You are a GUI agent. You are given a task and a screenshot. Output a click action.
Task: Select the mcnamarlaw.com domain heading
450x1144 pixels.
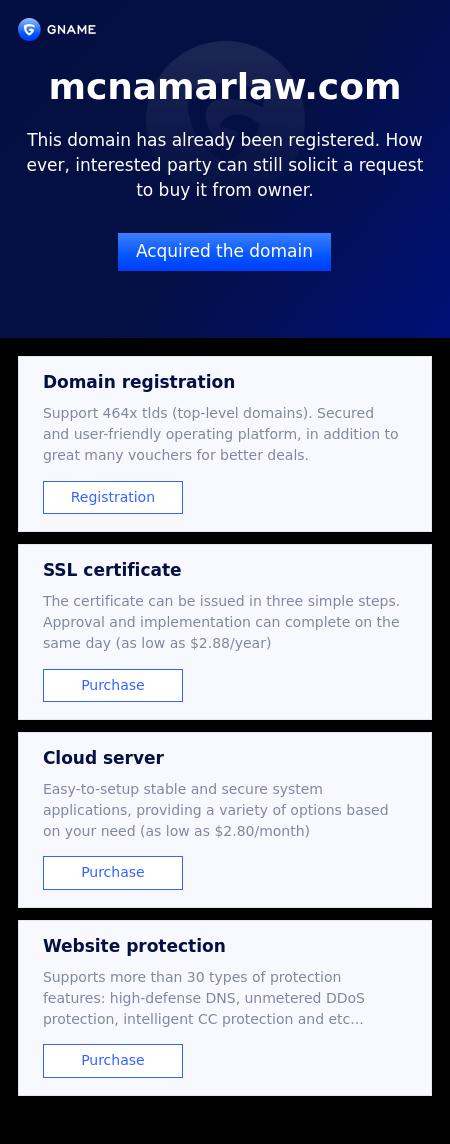(225, 87)
